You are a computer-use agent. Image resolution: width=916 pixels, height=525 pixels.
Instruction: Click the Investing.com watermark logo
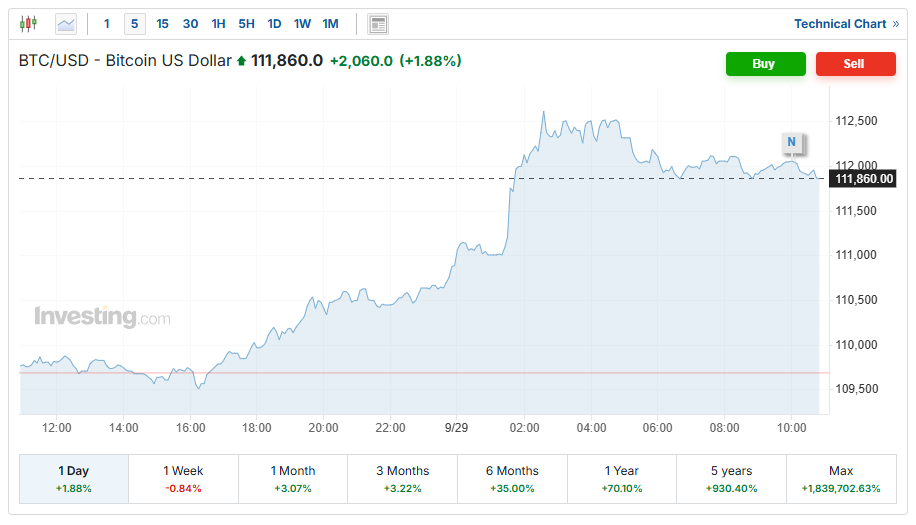[102, 318]
